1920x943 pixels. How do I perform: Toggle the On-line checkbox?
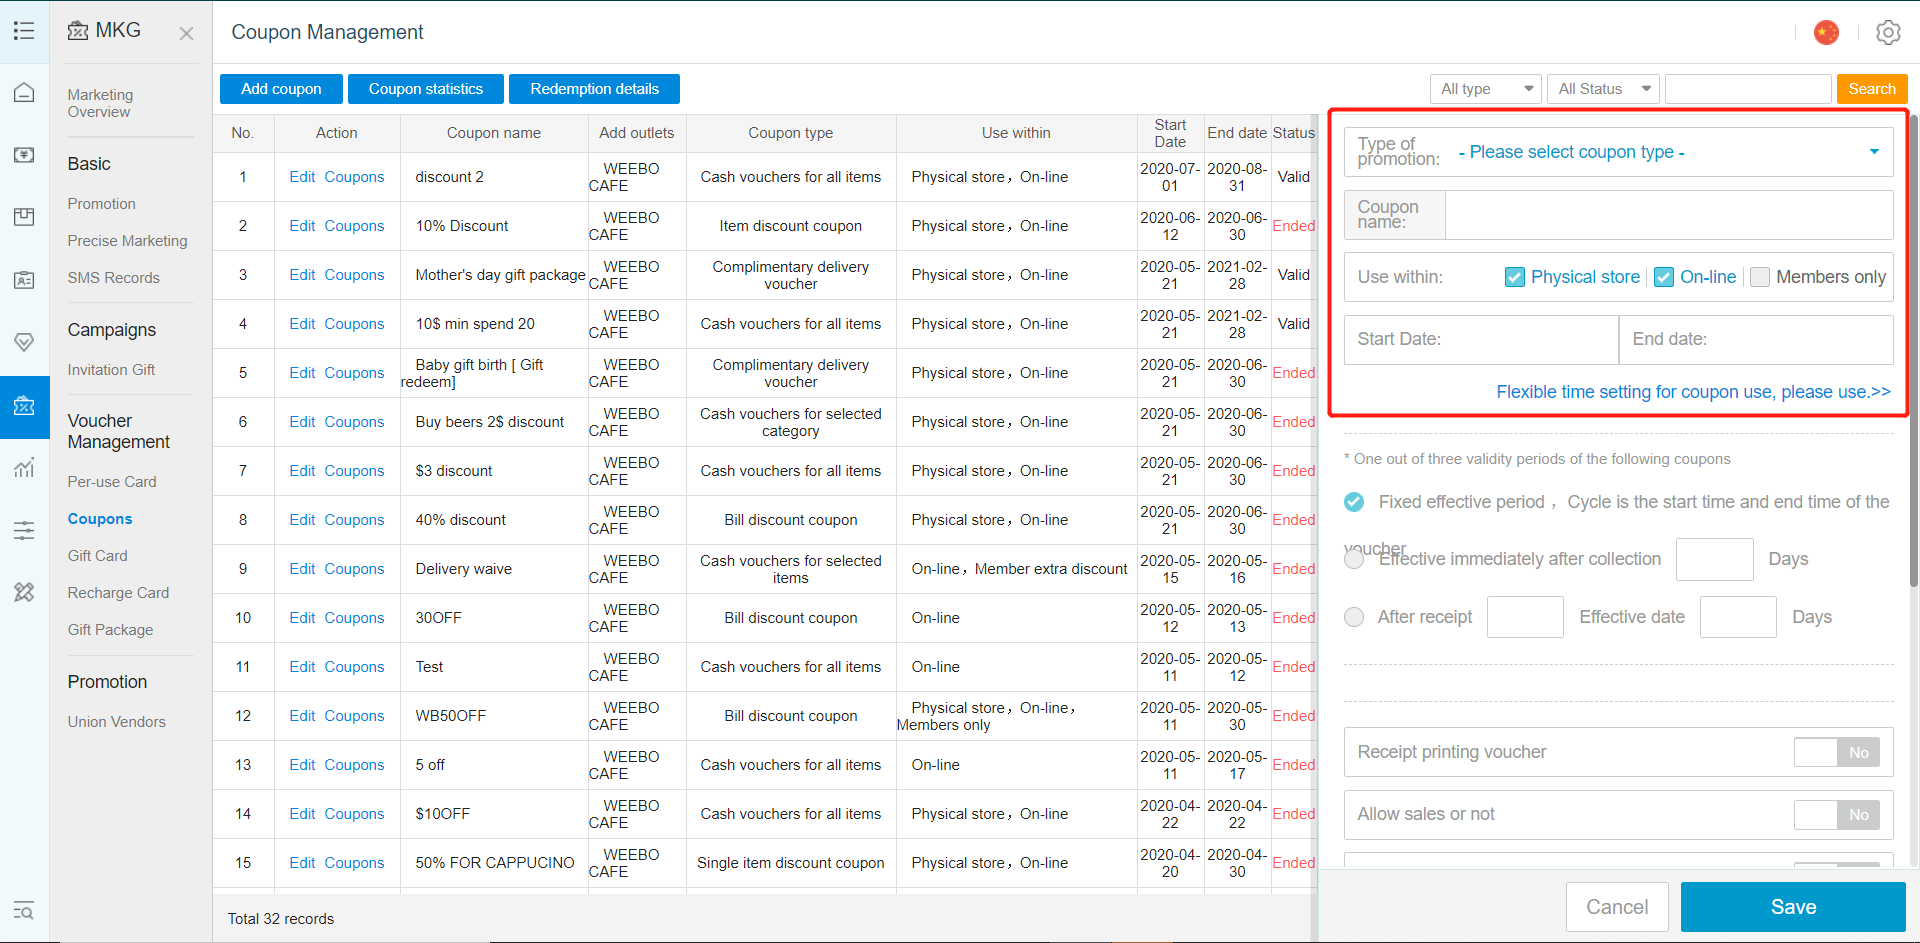click(x=1664, y=277)
